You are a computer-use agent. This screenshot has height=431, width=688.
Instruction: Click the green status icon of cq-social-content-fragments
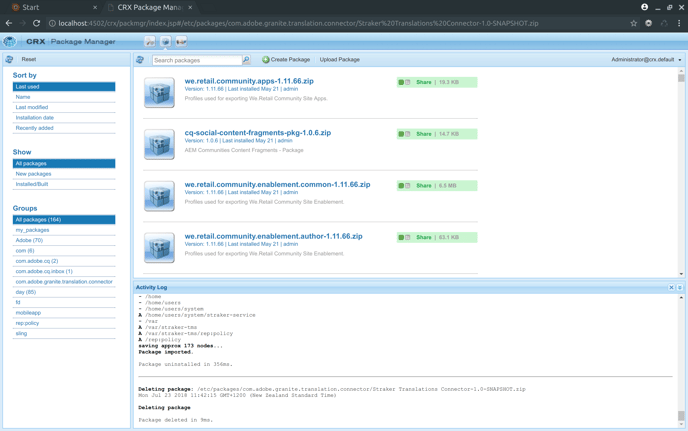[401, 134]
